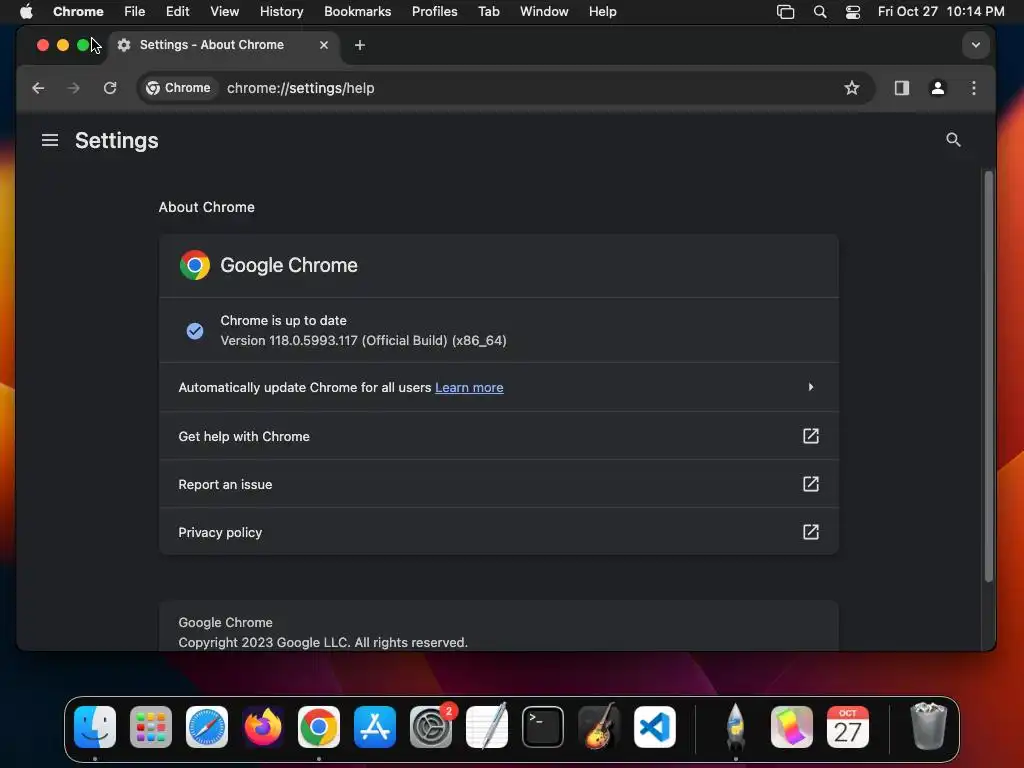
Task: Open the Privacy policy link
Action: (x=499, y=532)
